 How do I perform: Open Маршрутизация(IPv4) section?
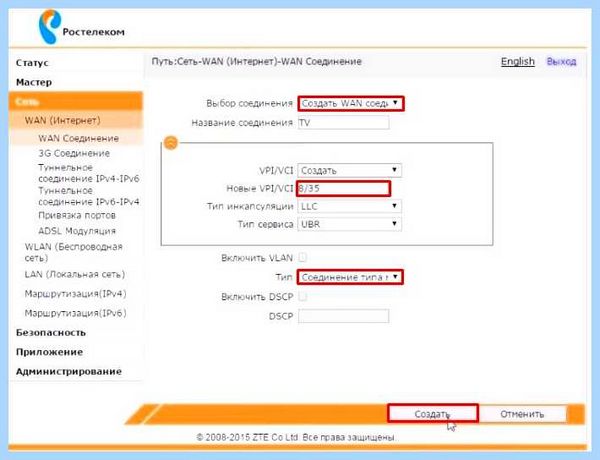point(75,294)
